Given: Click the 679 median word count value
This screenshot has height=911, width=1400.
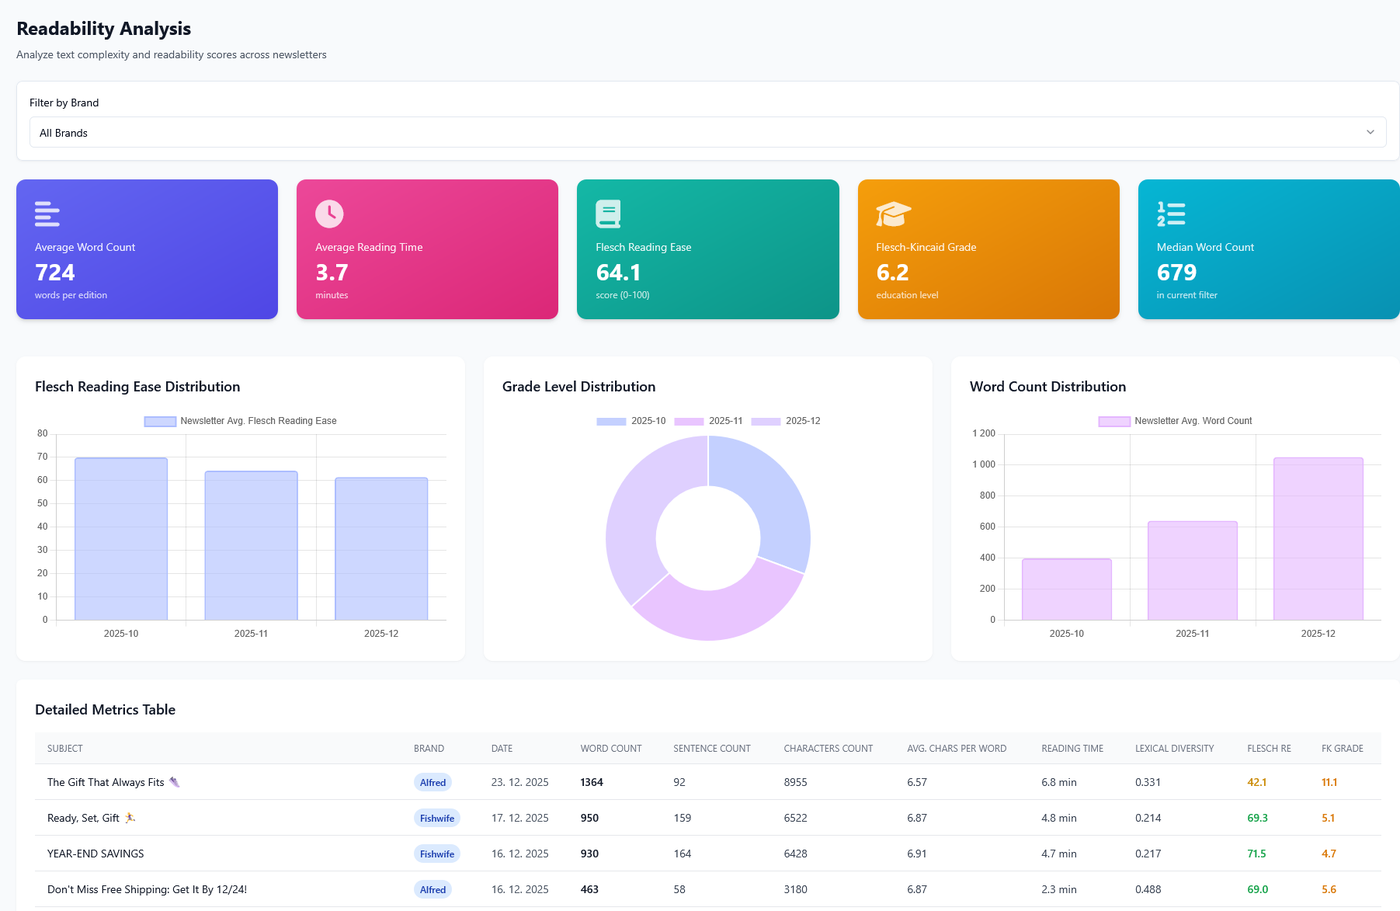Looking at the screenshot, I should click(x=1177, y=273).
